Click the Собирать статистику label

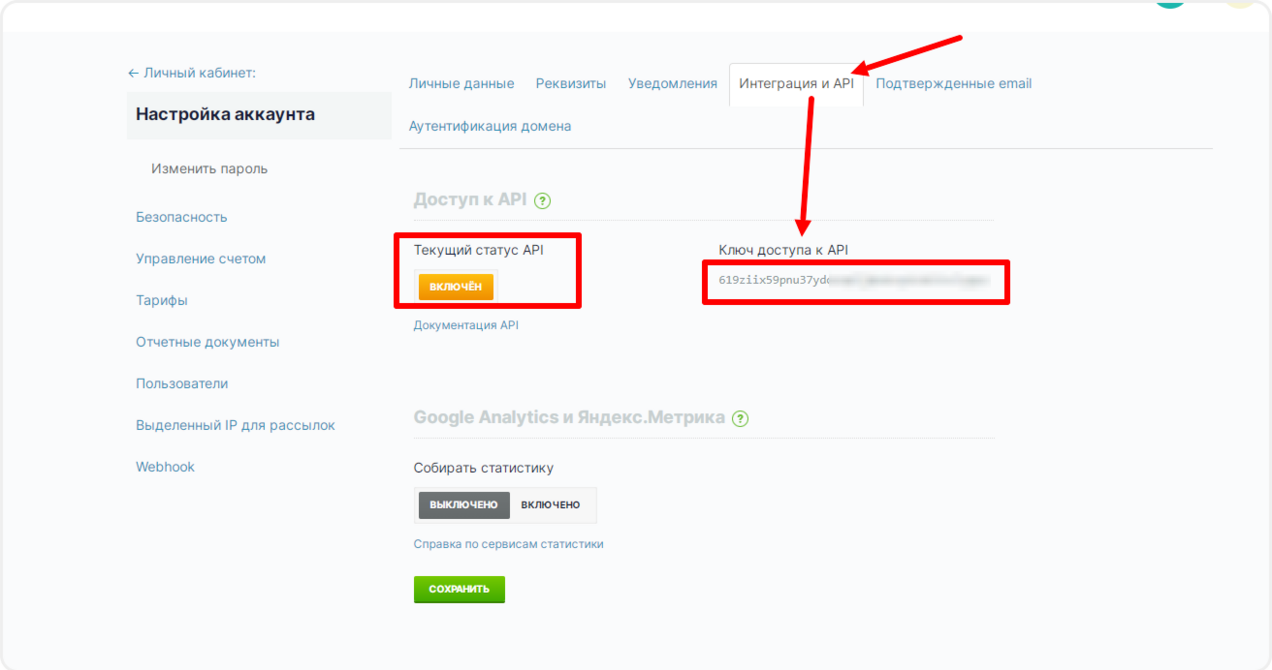point(484,468)
